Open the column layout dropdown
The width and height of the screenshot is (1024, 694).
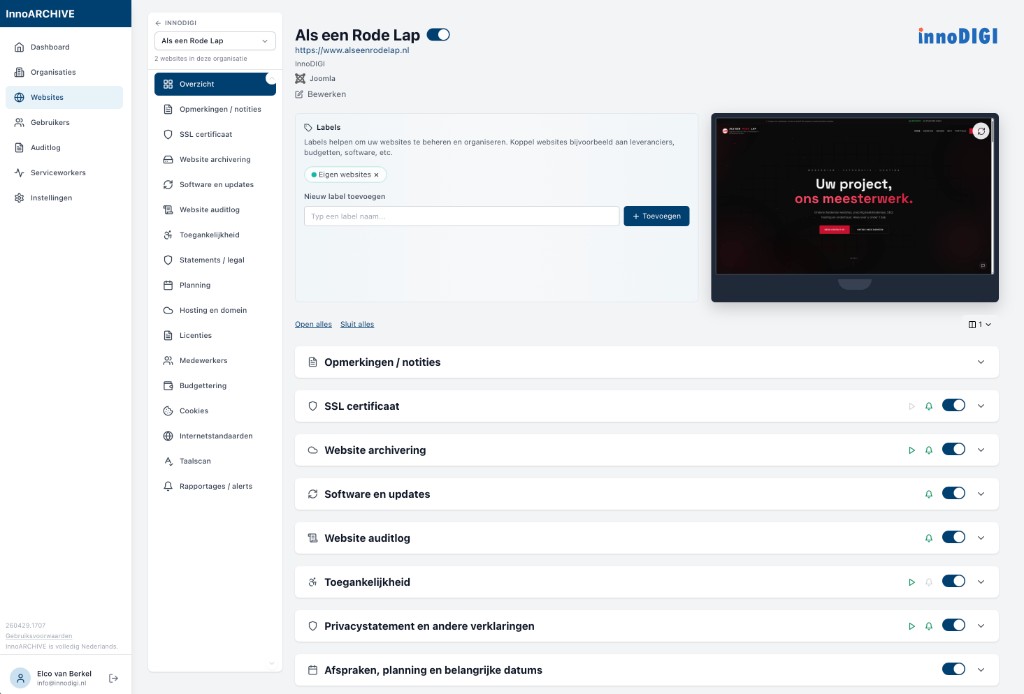pos(979,324)
